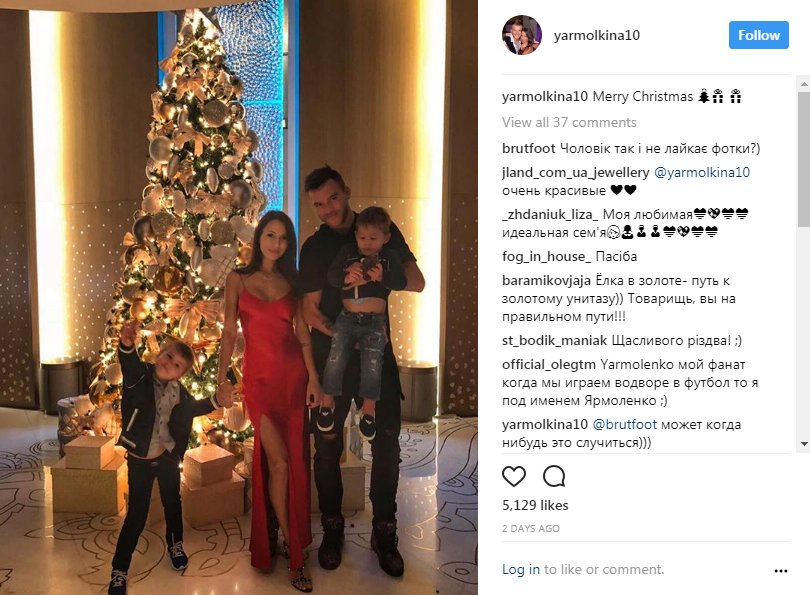Open official_olegtm commenter profile
The image size is (810, 595).
point(549,365)
